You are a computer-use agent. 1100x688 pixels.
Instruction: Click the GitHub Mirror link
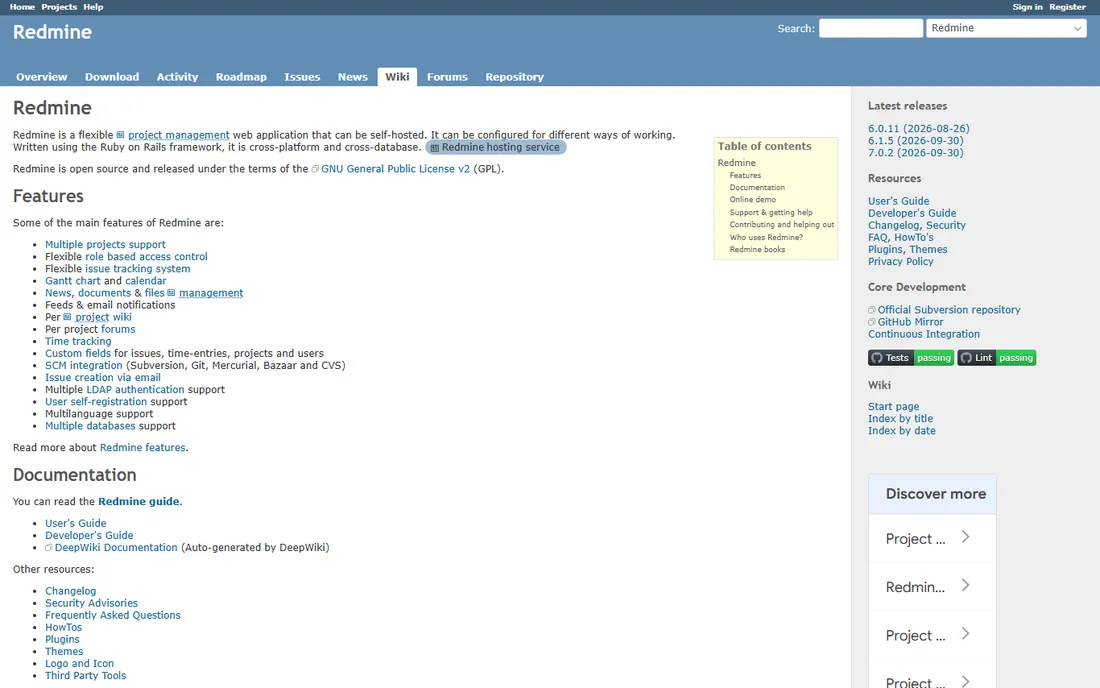pyautogui.click(x=911, y=322)
